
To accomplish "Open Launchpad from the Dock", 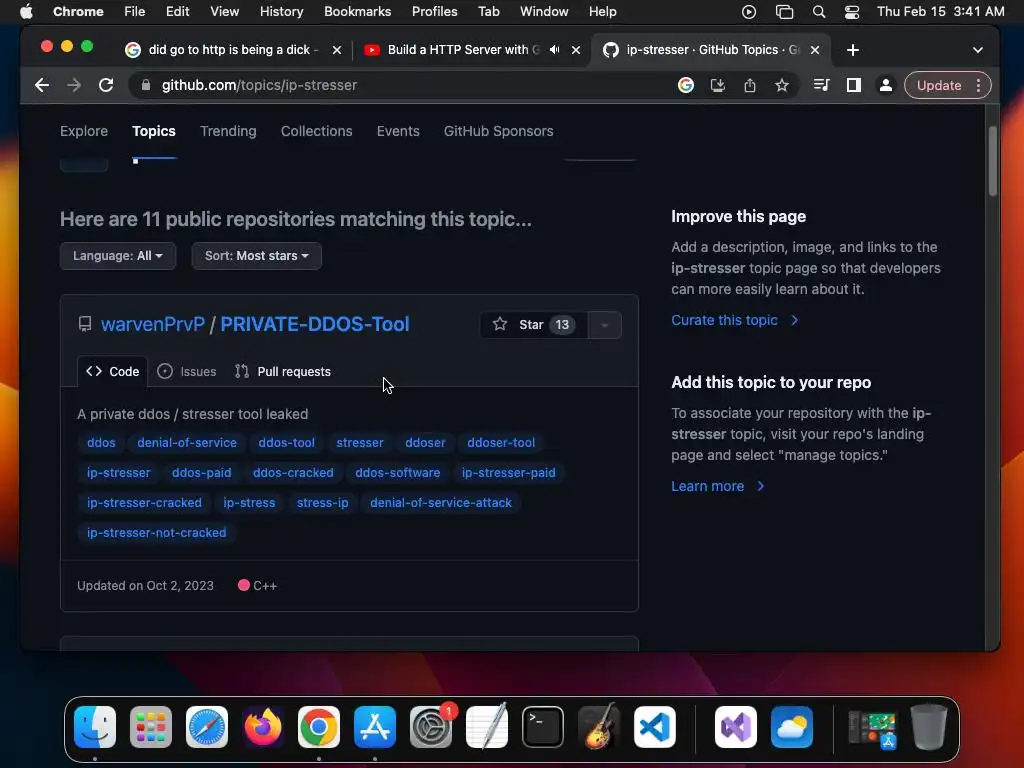I will coord(151,727).
